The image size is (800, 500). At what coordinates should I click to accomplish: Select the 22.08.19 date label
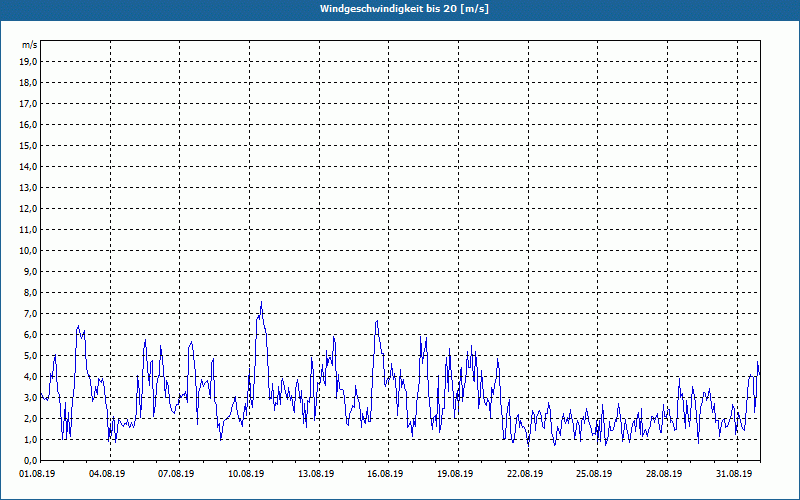(524, 474)
